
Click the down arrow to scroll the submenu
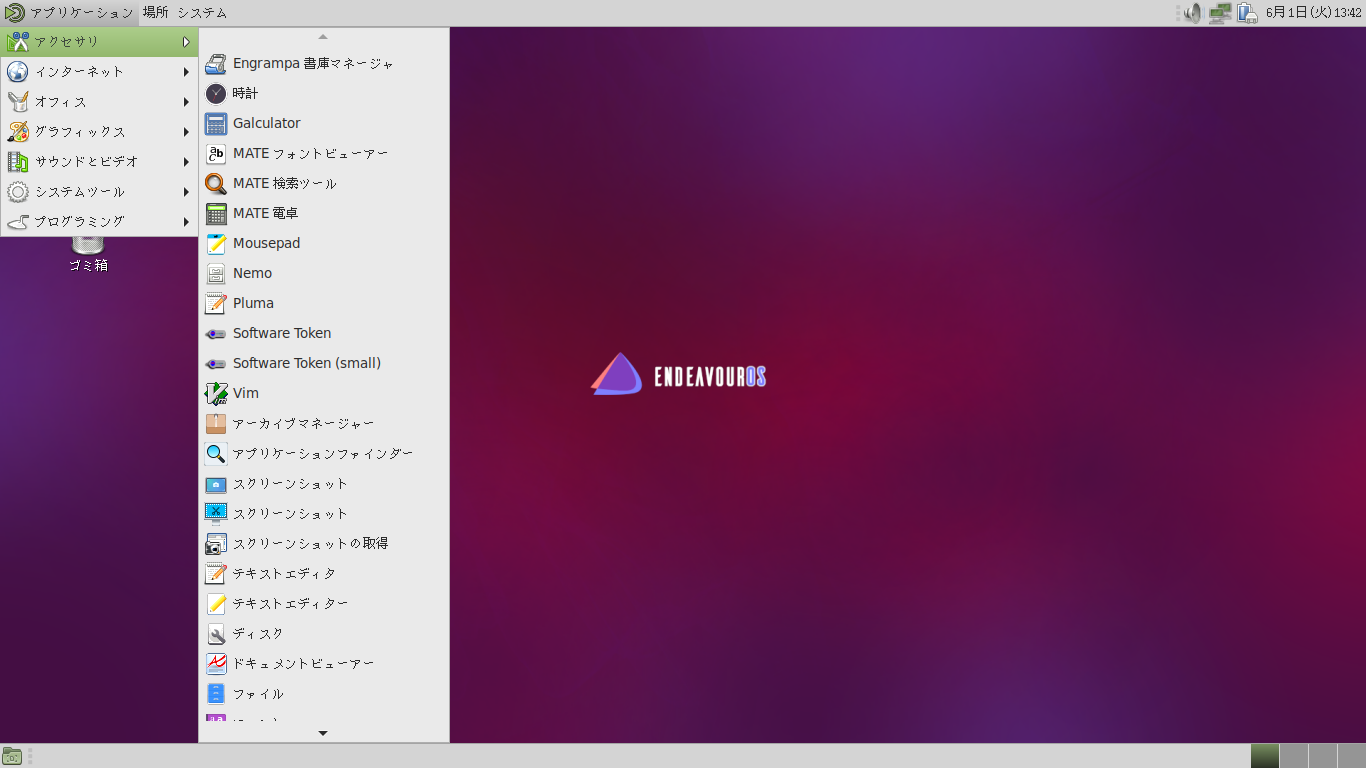pos(323,733)
